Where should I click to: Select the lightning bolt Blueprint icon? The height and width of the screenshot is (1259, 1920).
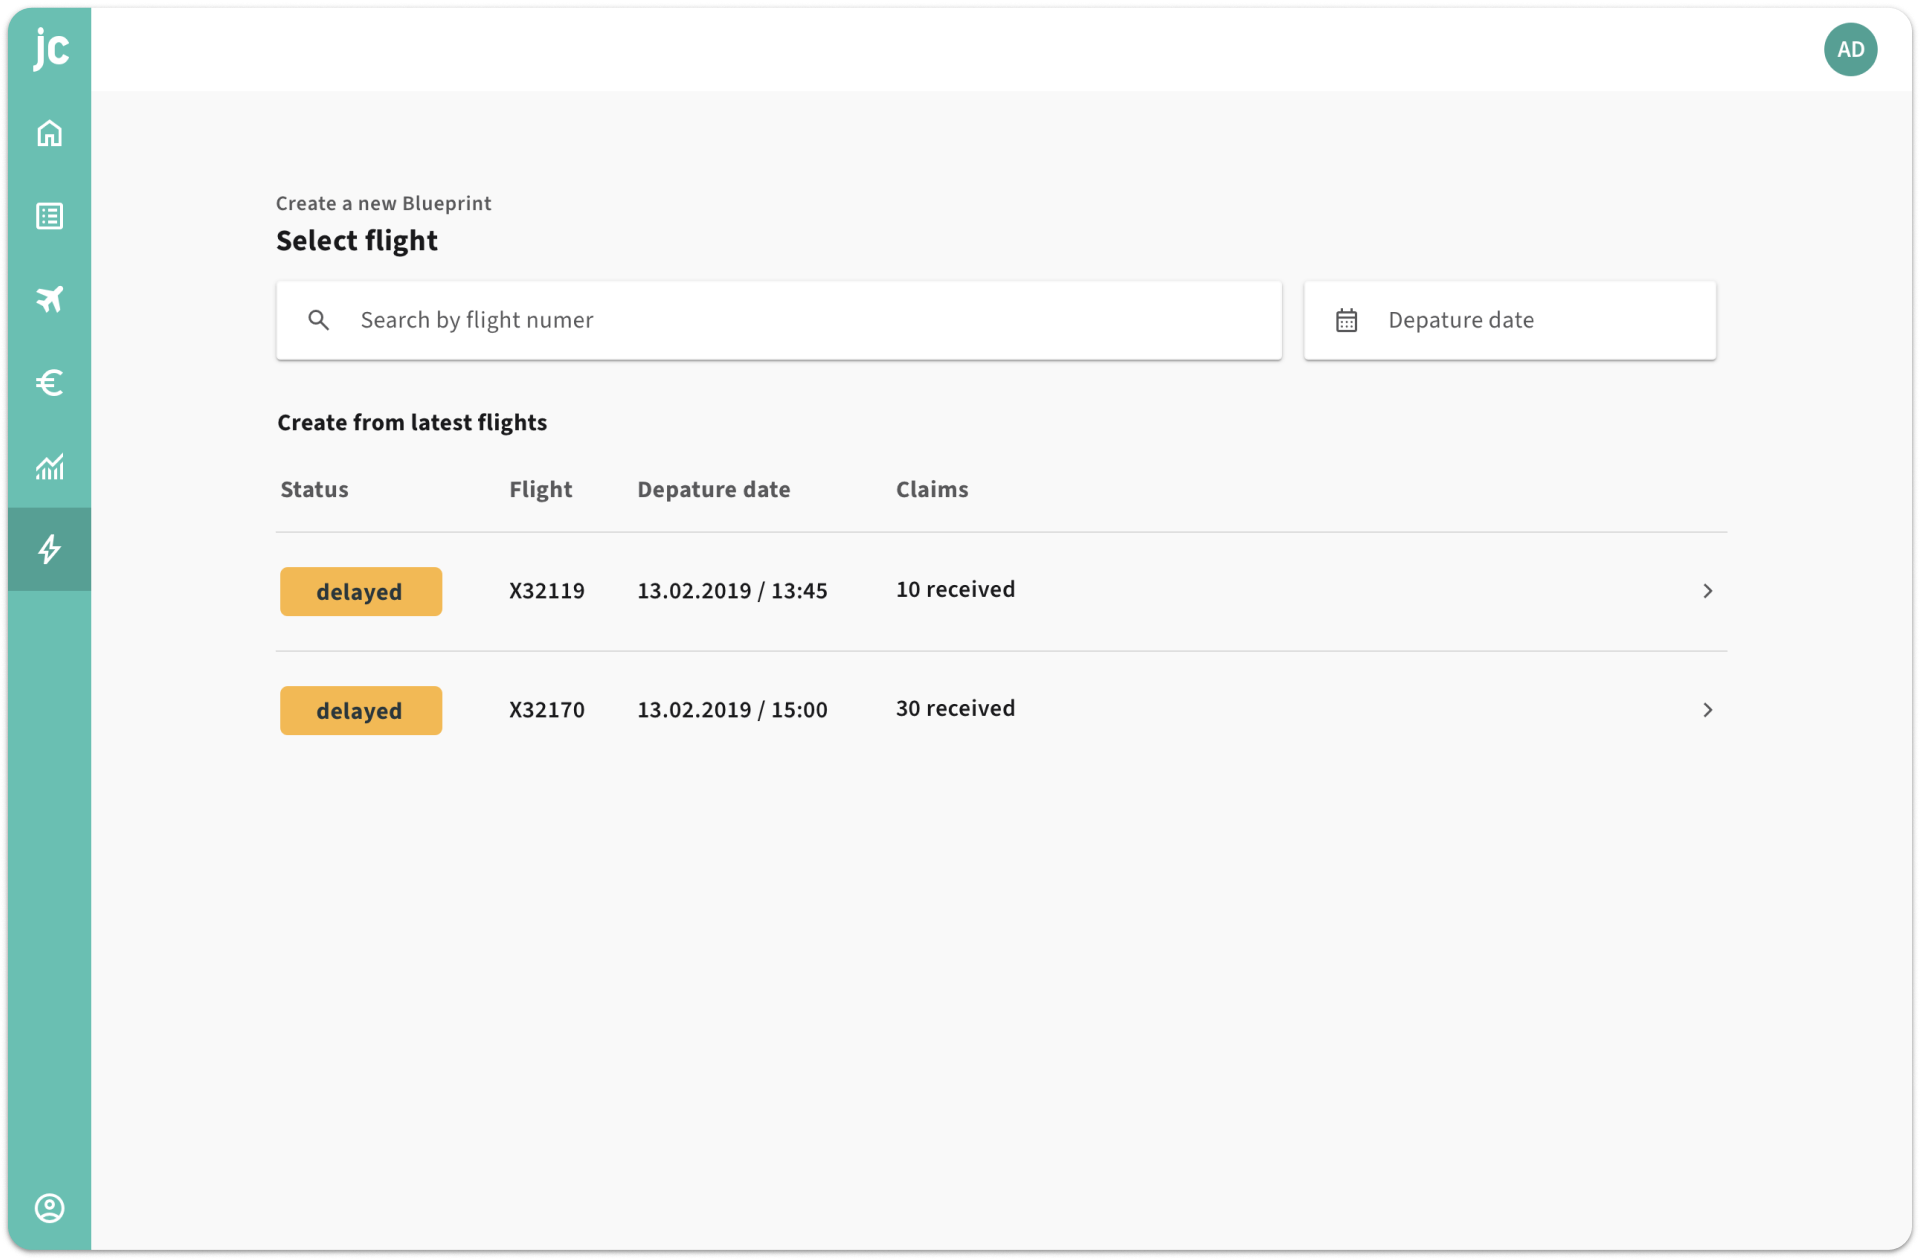tap(49, 549)
